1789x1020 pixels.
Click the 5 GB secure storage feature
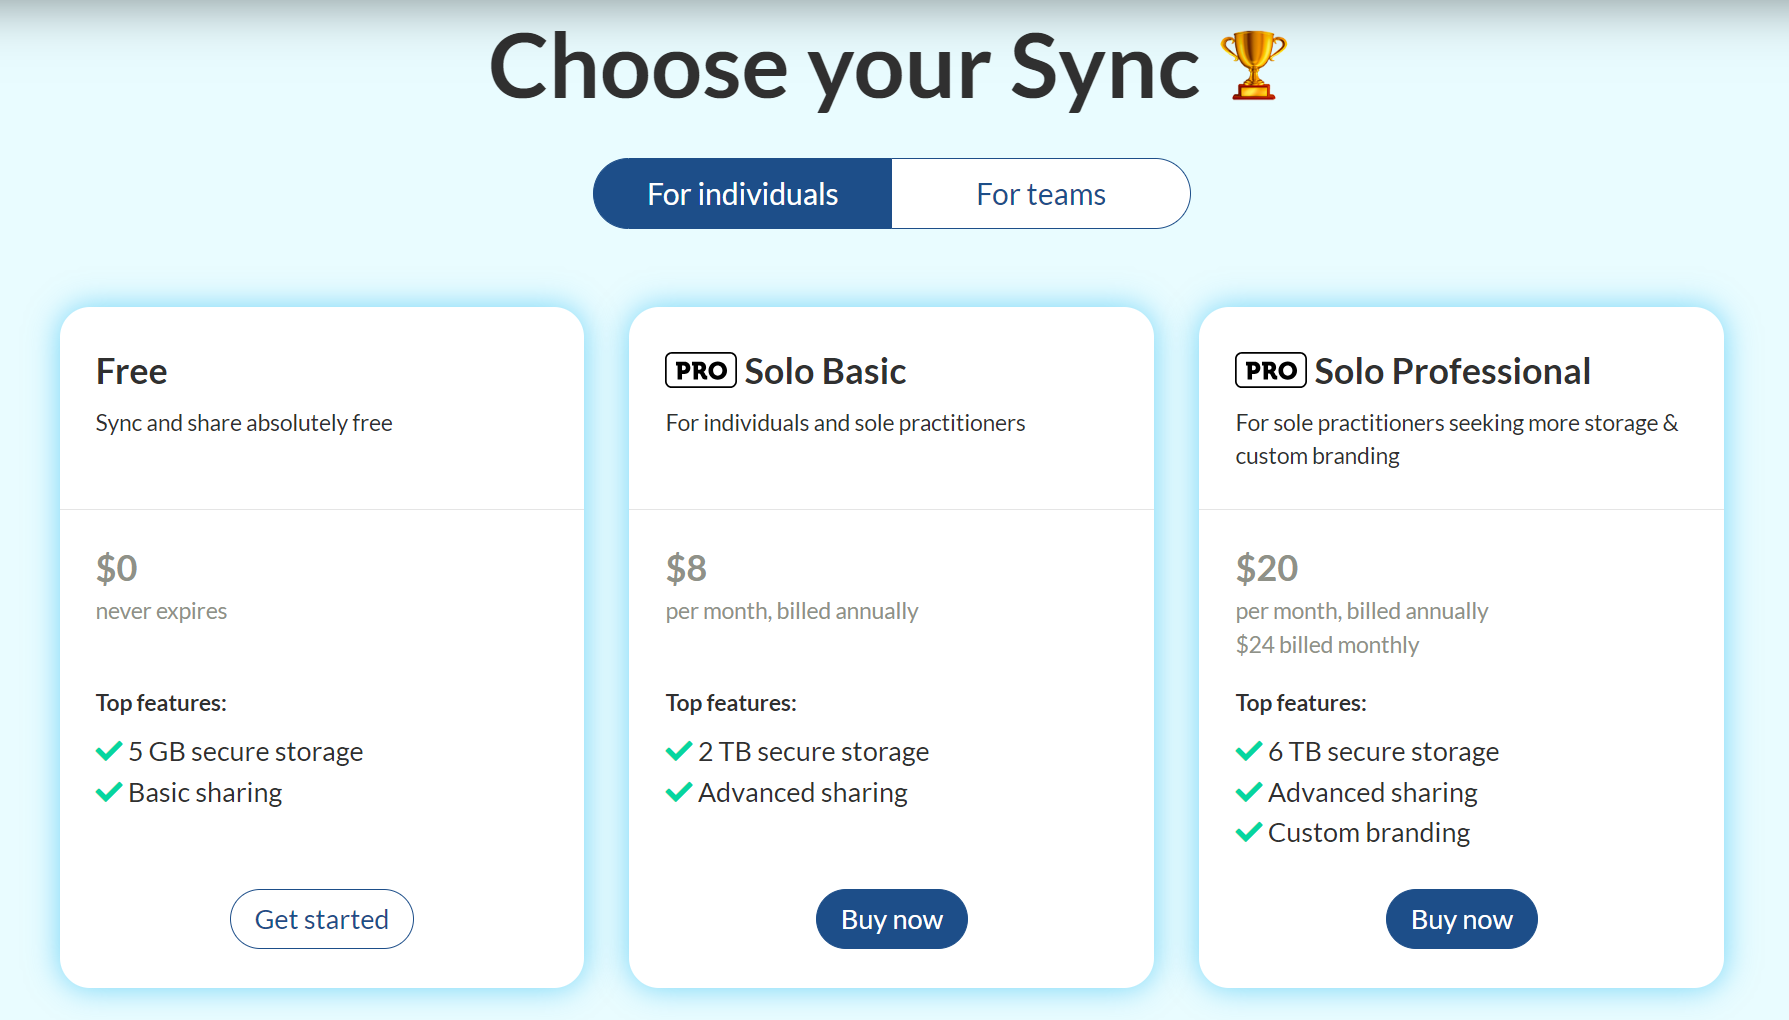(x=246, y=751)
